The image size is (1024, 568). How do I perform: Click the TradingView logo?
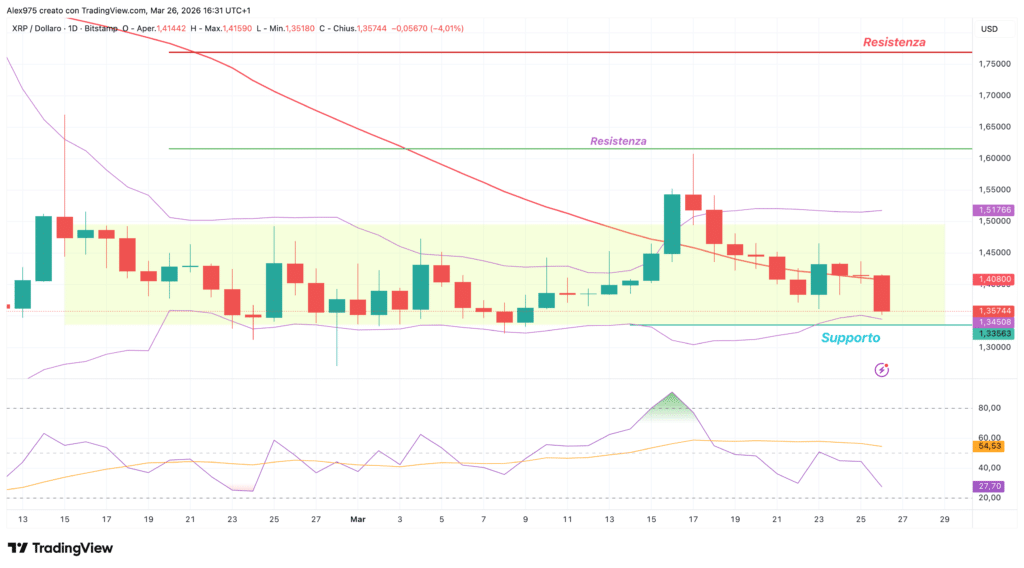point(60,548)
